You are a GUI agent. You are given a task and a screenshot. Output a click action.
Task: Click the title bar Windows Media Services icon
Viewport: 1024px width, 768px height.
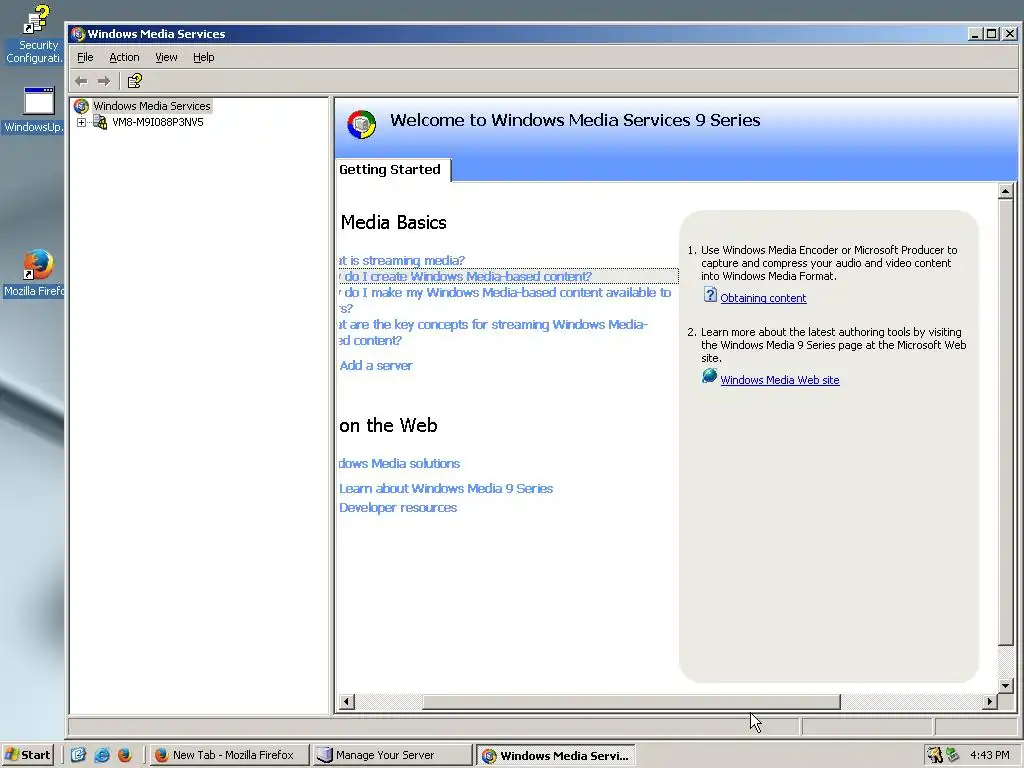(x=78, y=34)
